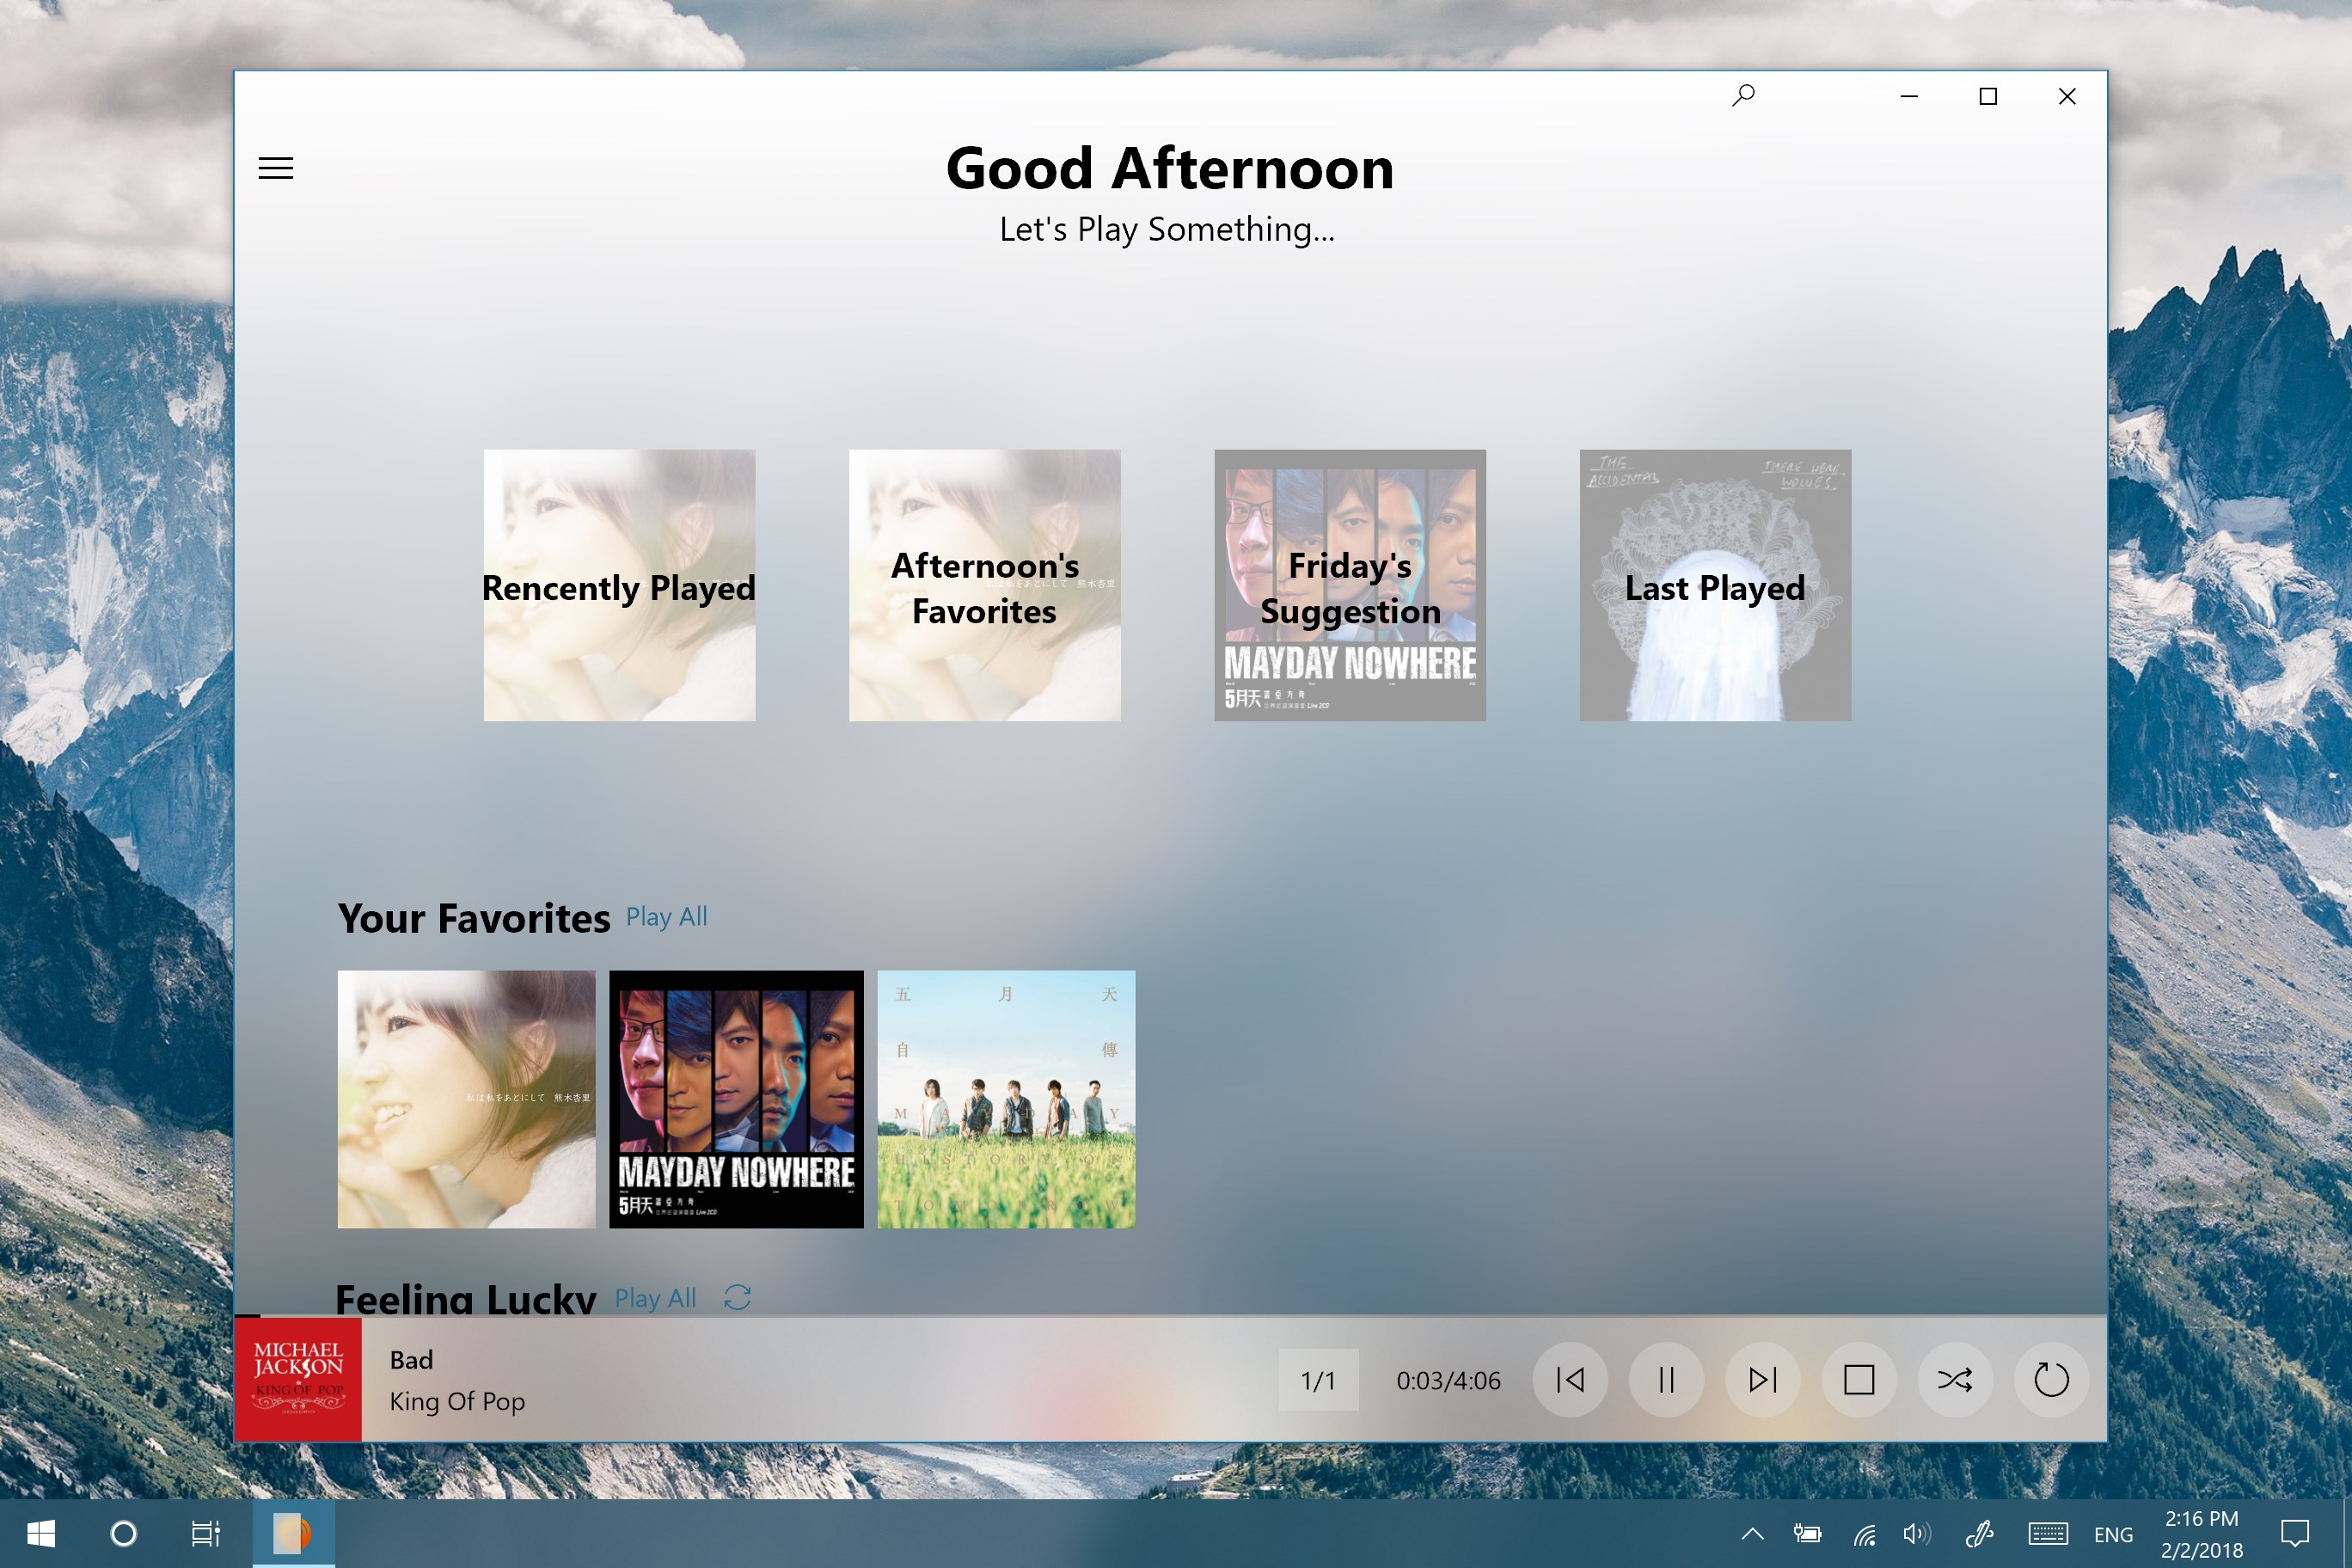Open the 1/1 playlist queue button
Viewport: 2352px width, 1568px height.
pos(1318,1380)
